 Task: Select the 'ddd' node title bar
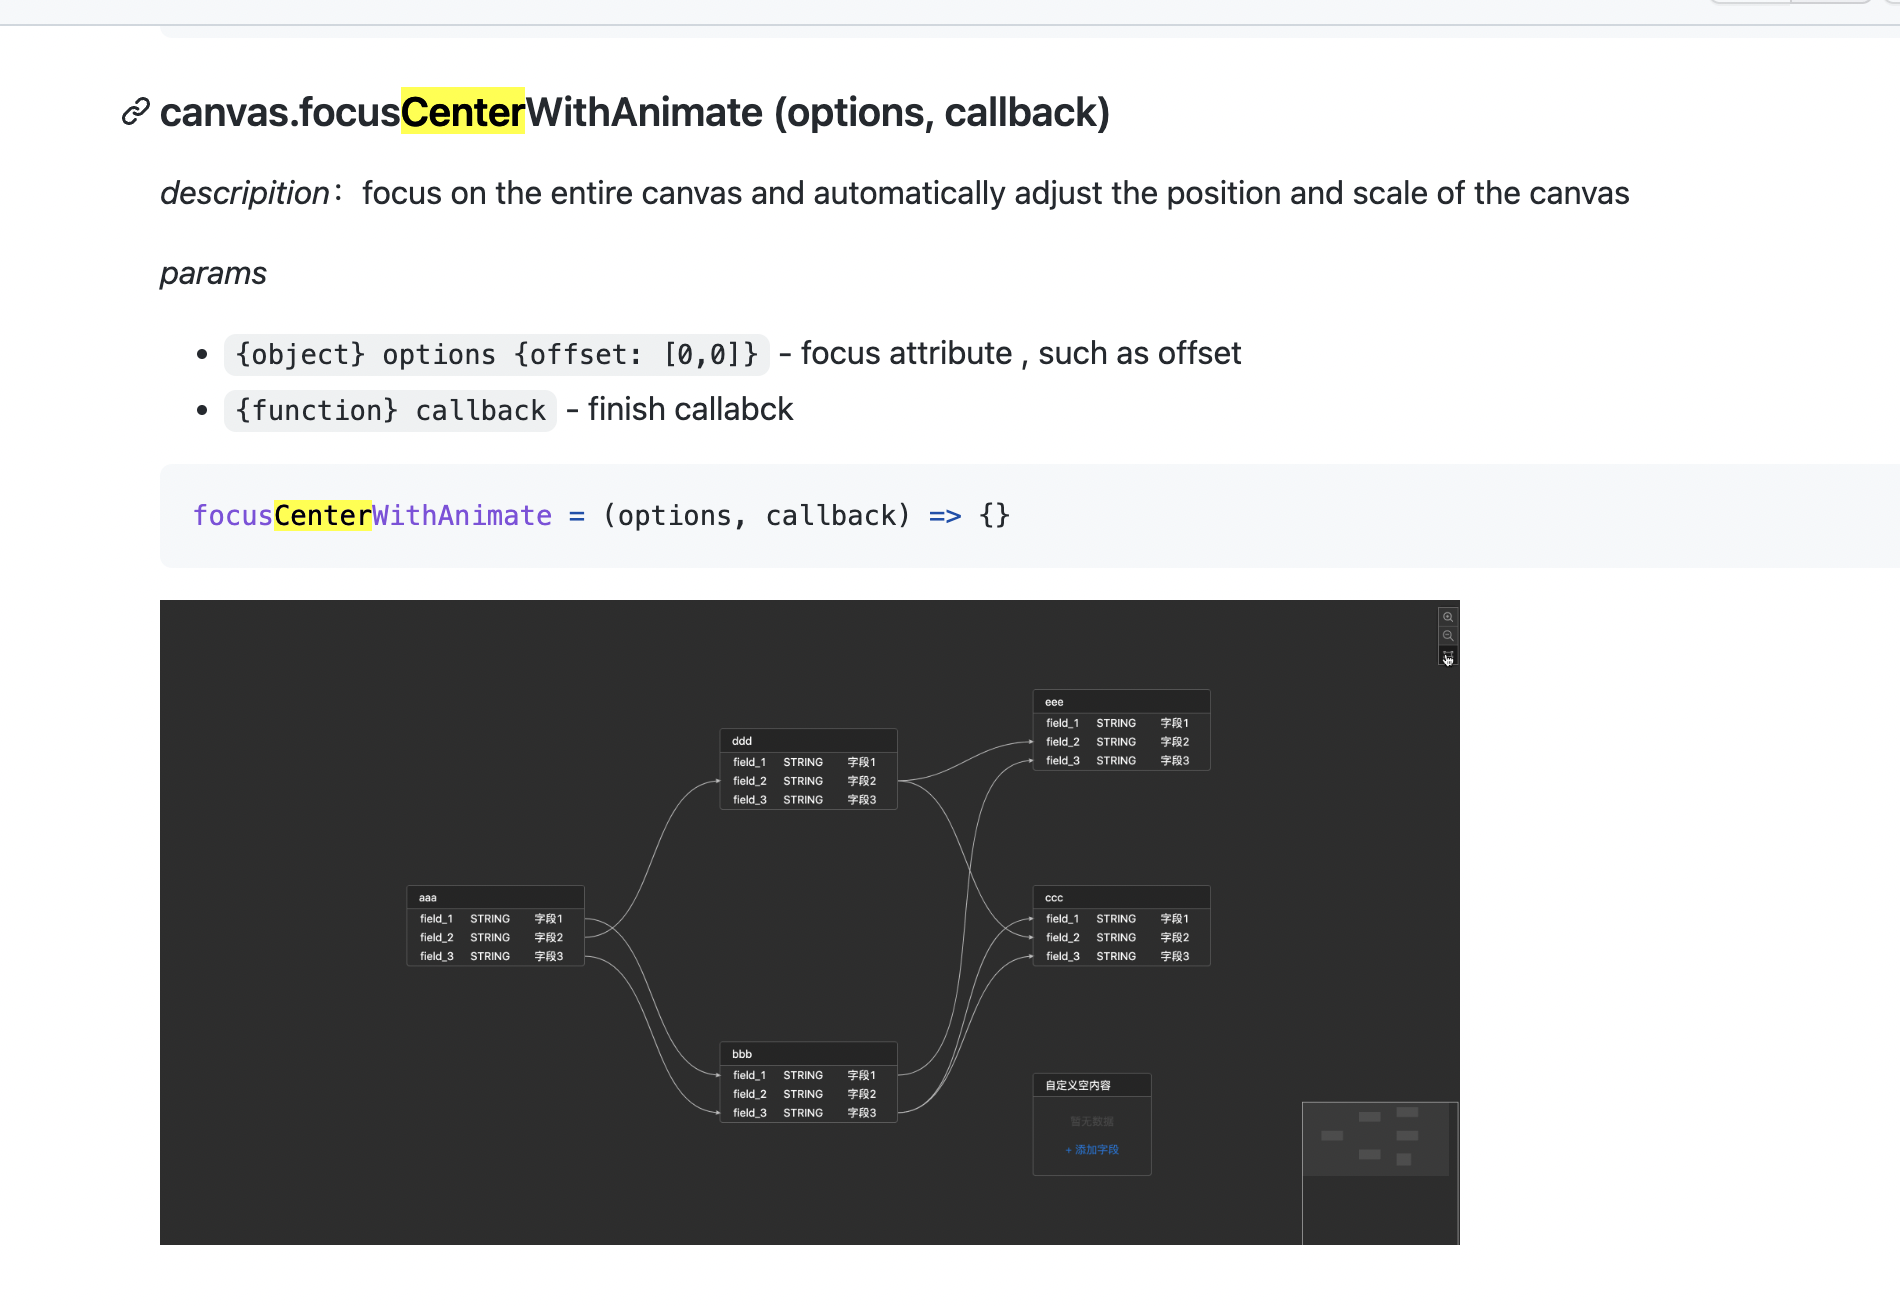[807, 740]
